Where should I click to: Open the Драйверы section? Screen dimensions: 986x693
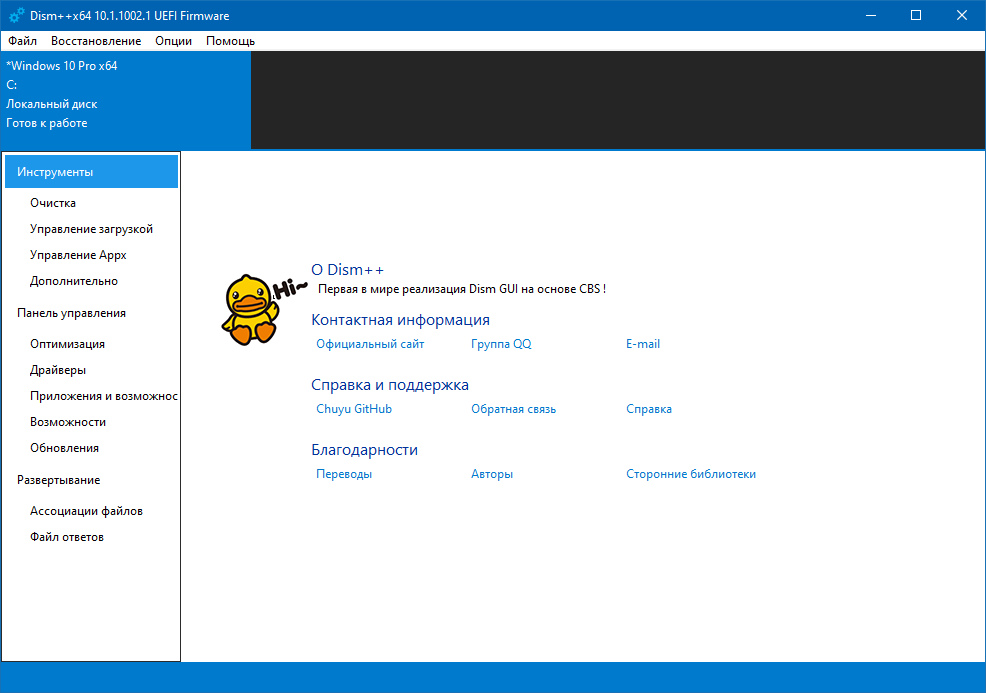click(x=58, y=370)
